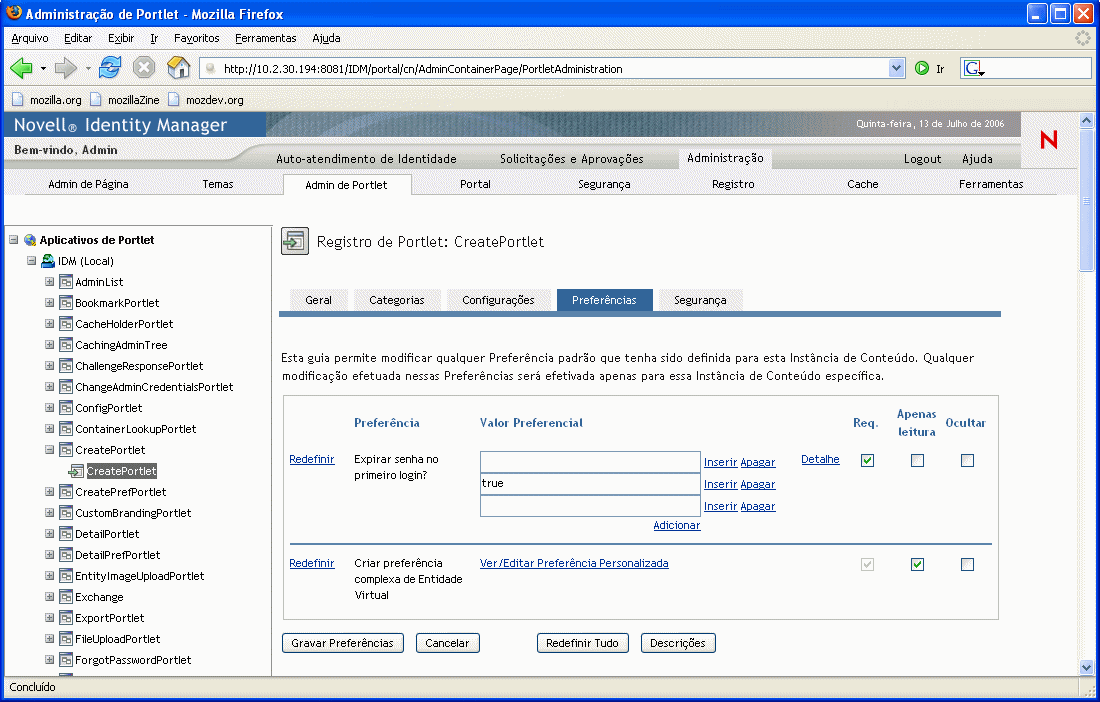This screenshot has width=1100, height=702.
Task: Go to the browser Home icon
Action: point(178,68)
